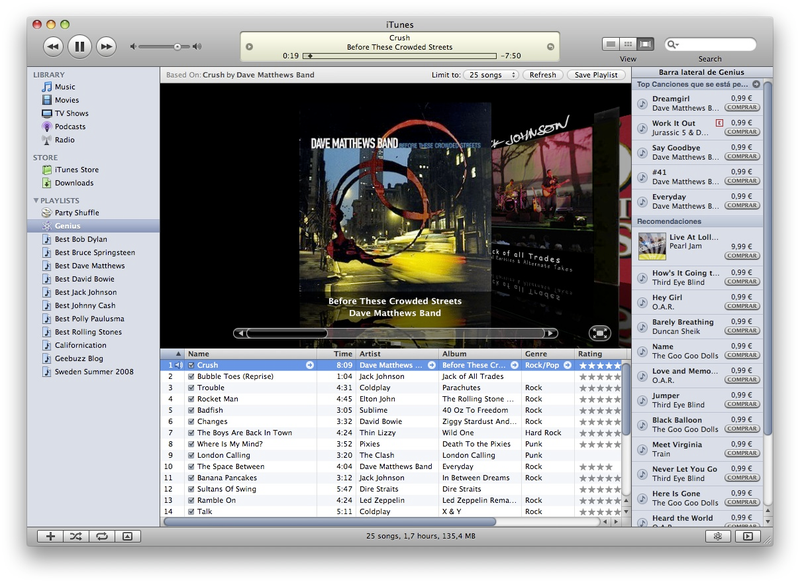Toggle repeat mode in the bottom bar
800x583 pixels.
102,536
